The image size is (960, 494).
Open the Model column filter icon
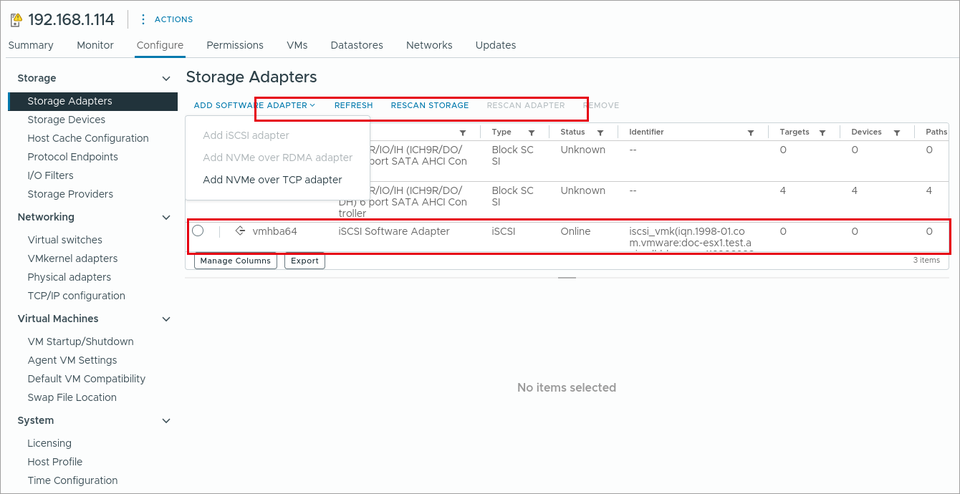[463, 133]
